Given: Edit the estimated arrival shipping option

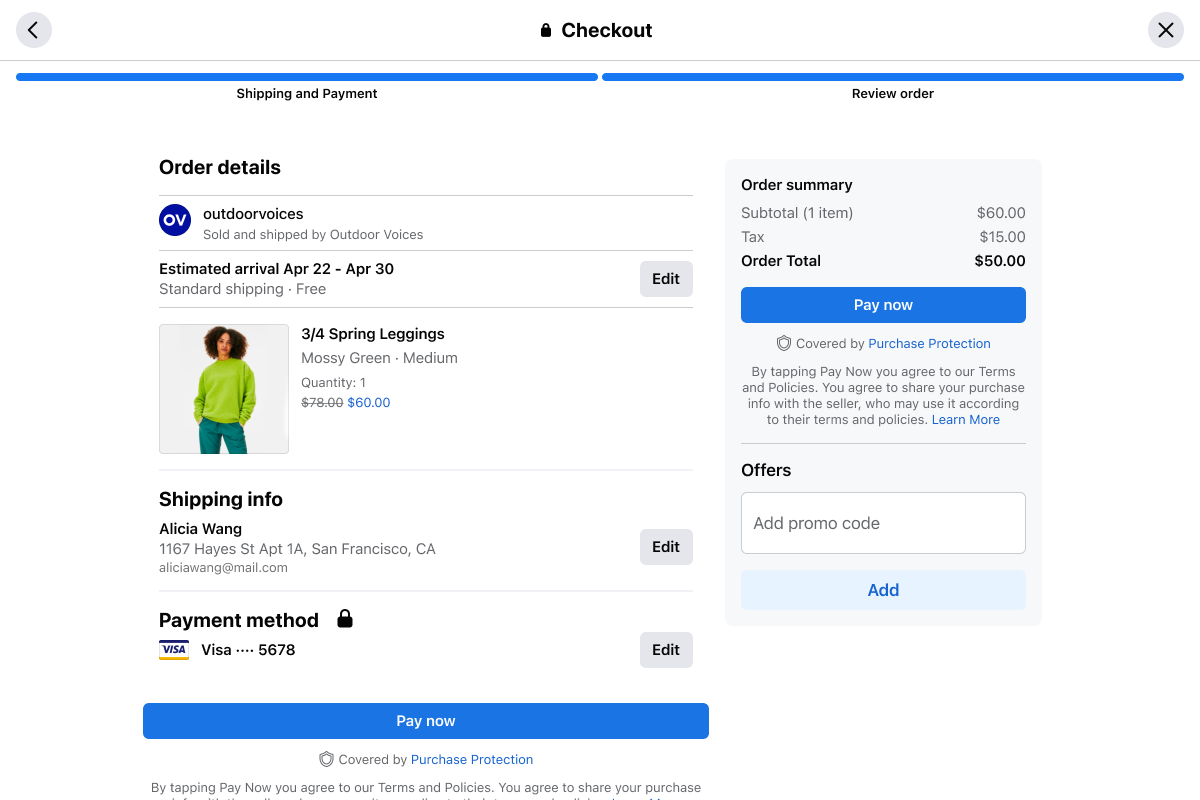Looking at the screenshot, I should pos(666,279).
